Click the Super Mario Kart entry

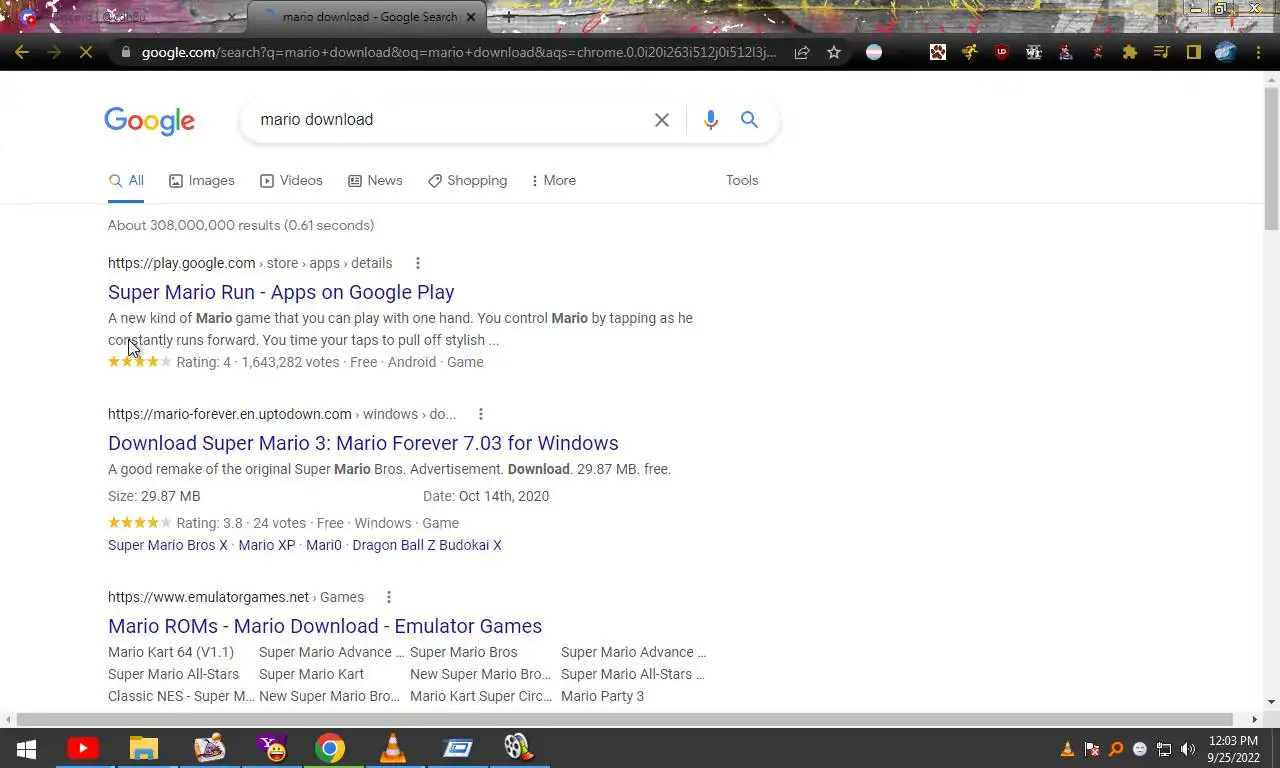(x=312, y=674)
